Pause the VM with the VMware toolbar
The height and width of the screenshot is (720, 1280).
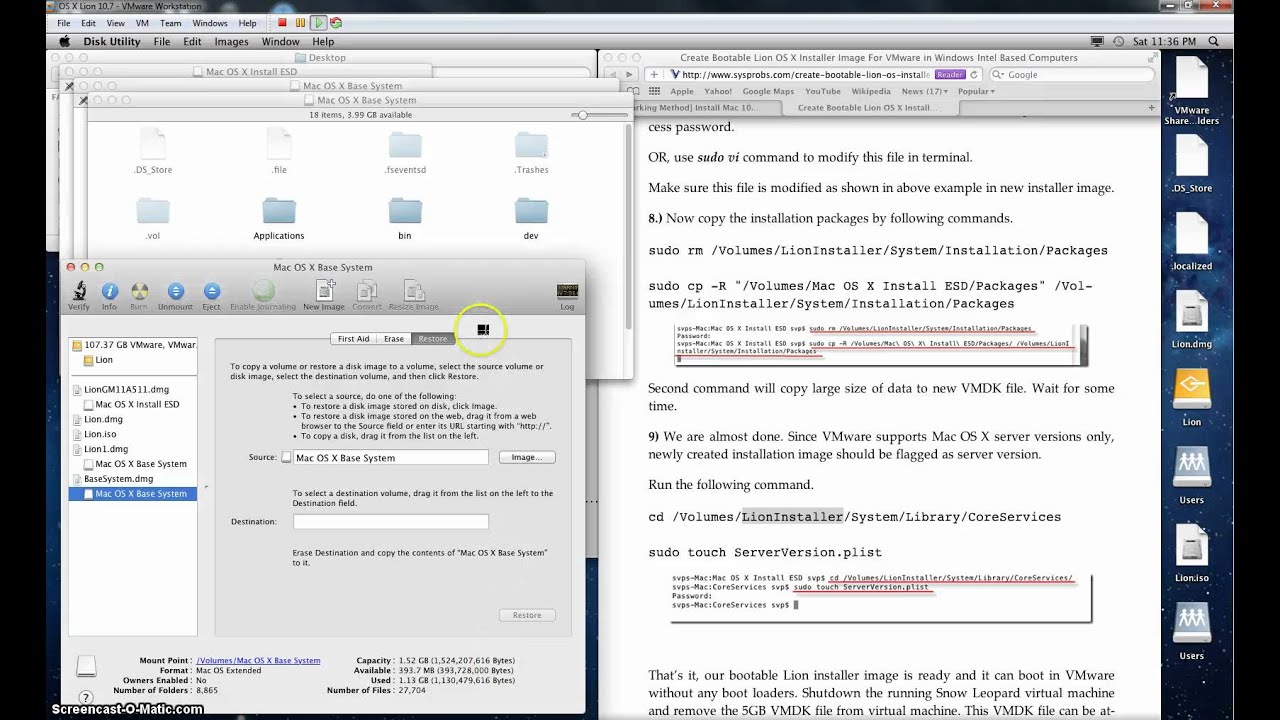300,22
